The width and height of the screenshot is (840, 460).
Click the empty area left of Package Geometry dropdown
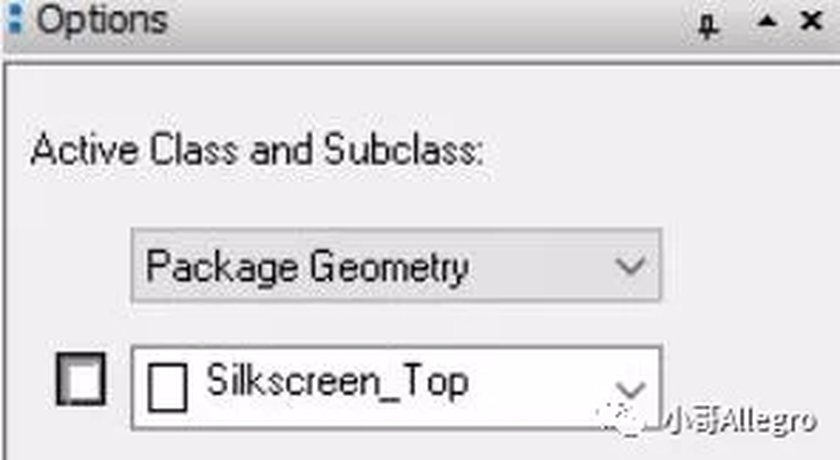(69, 265)
